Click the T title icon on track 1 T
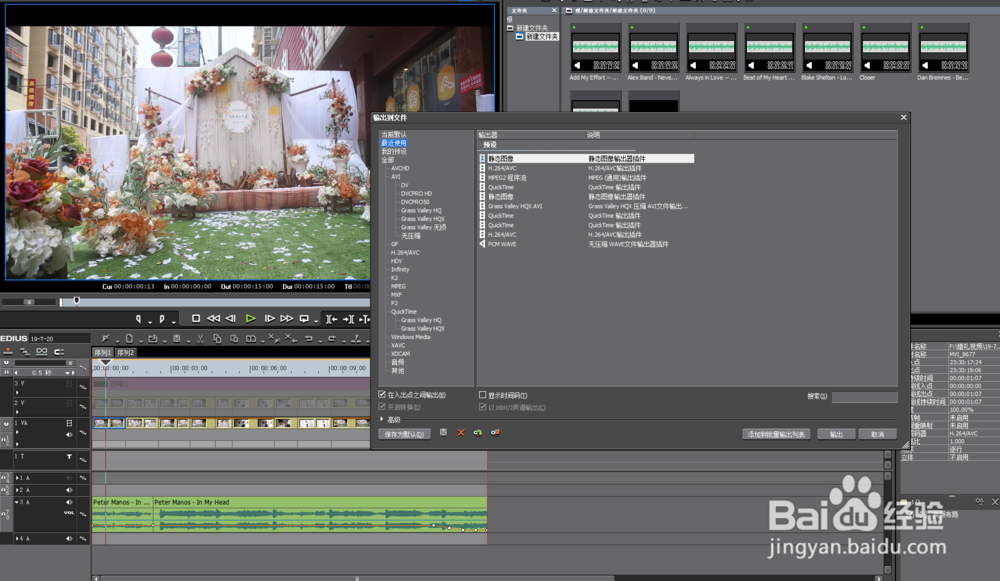The image size is (1000, 581). [x=69, y=457]
